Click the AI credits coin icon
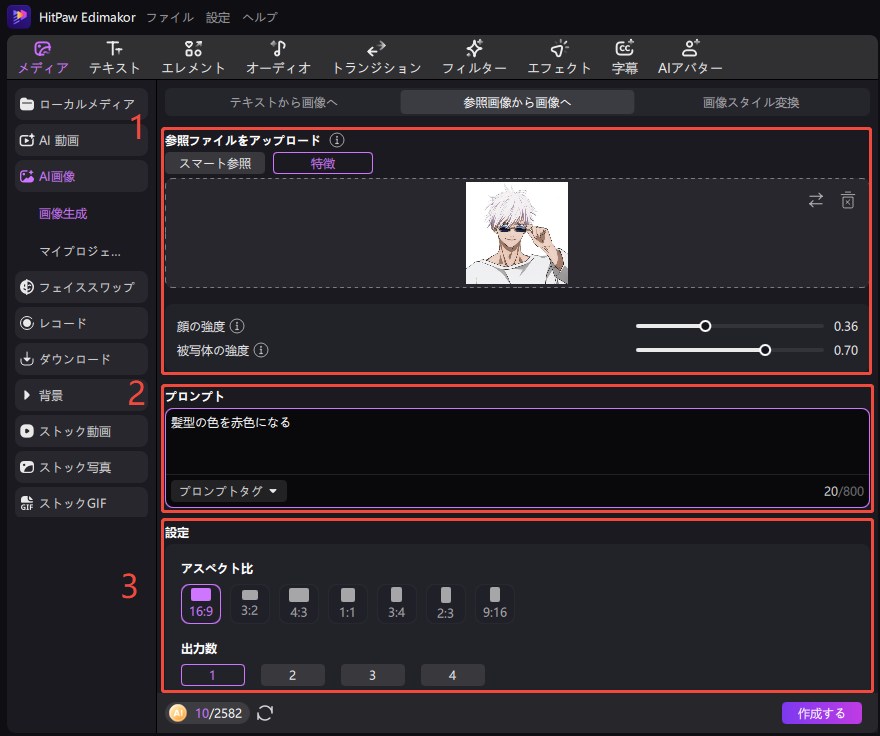880x736 pixels. point(178,713)
